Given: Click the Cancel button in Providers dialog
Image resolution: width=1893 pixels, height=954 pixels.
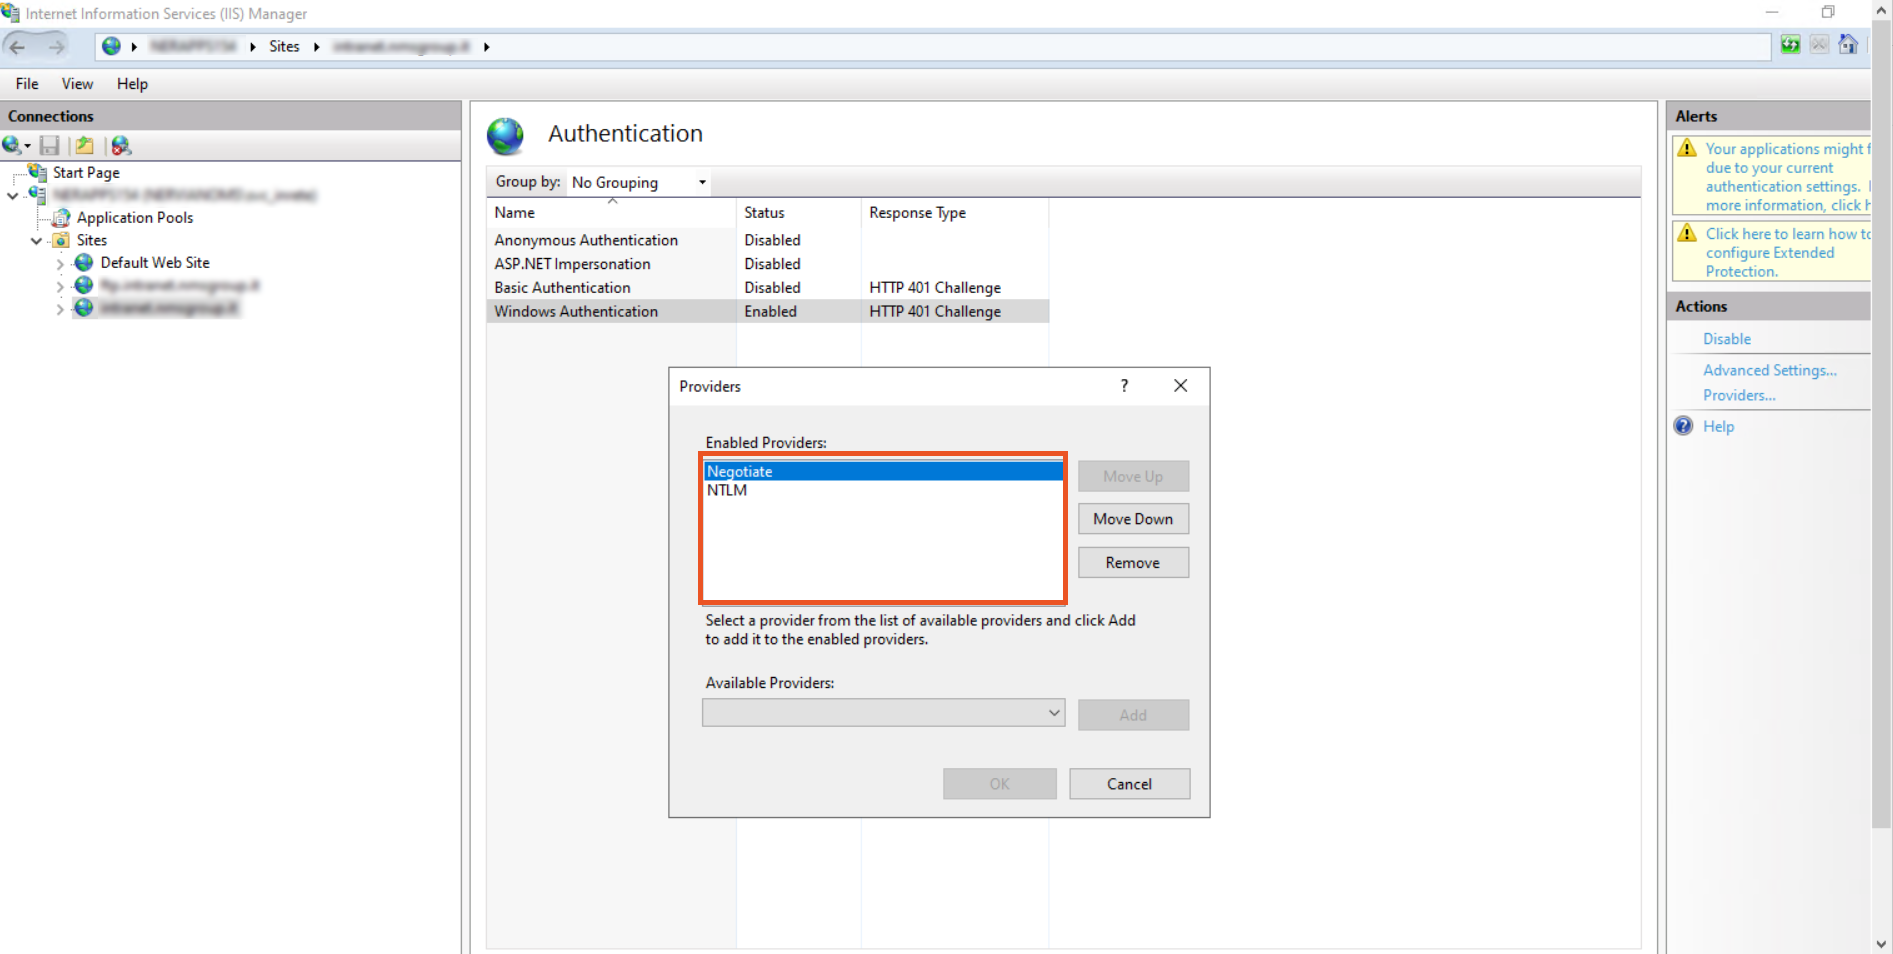Looking at the screenshot, I should [x=1129, y=784].
